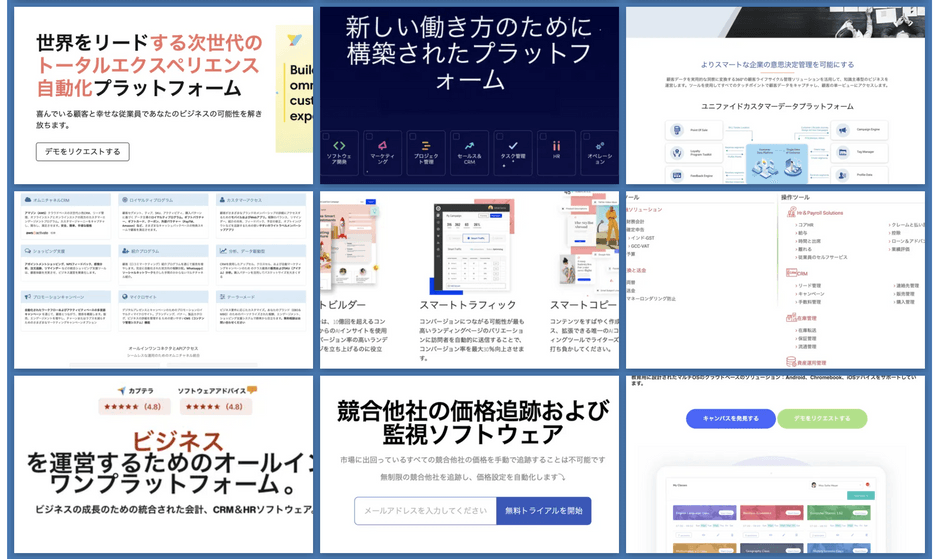Click the orange bars icon for プロジェクト管理

pos(426,145)
